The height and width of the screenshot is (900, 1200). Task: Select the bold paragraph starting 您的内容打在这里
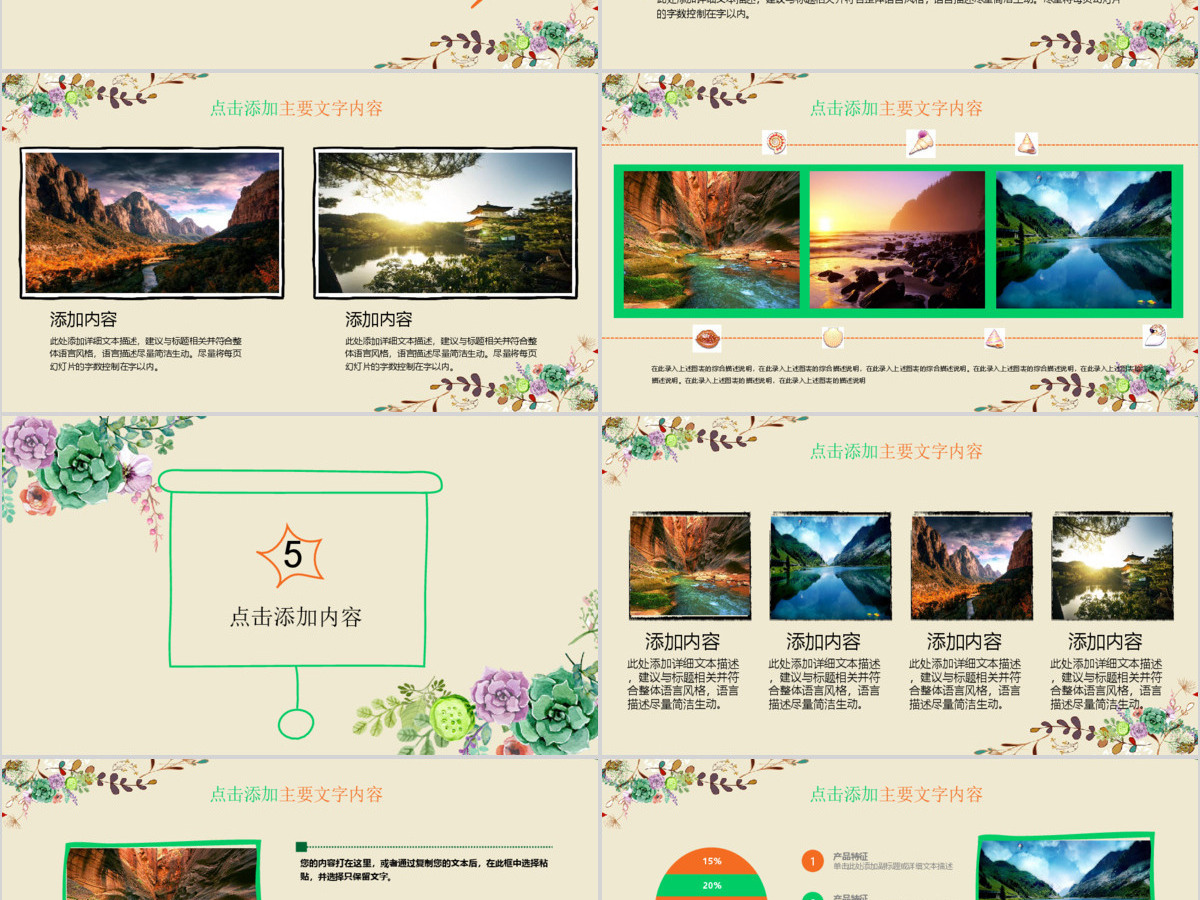[x=424, y=869]
